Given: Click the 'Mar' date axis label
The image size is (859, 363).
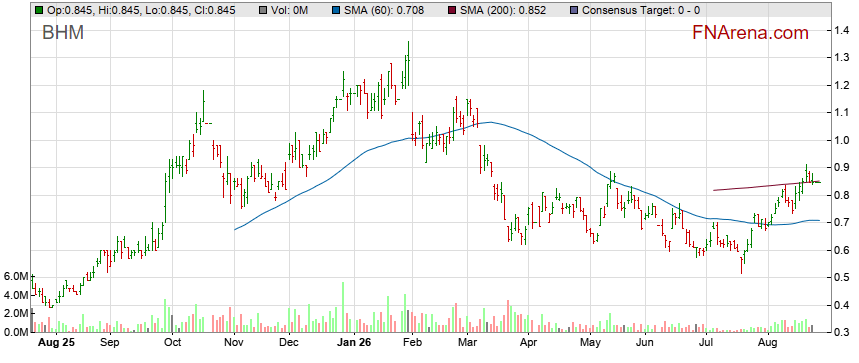Looking at the screenshot, I should (x=467, y=343).
